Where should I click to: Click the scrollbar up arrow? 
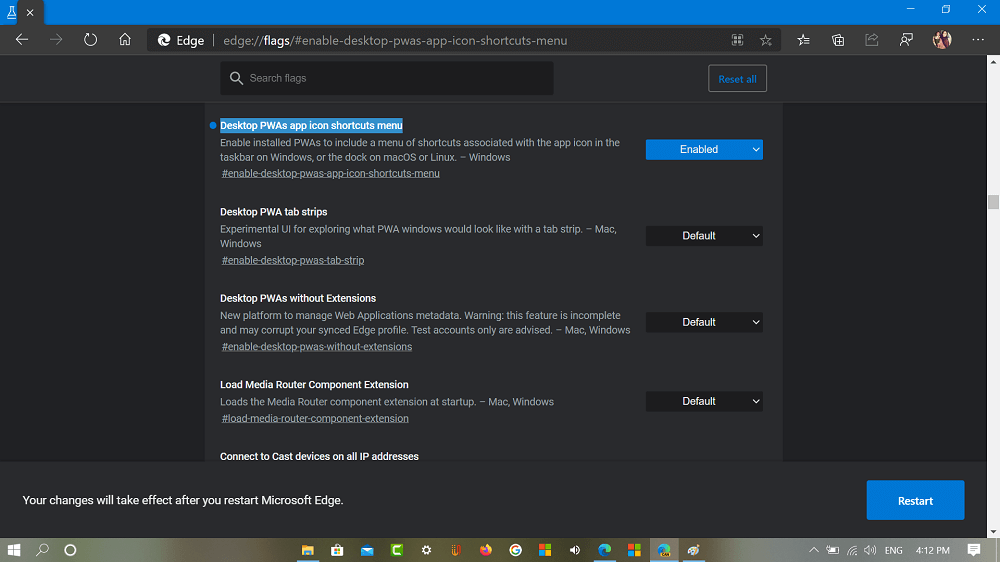coord(993,62)
